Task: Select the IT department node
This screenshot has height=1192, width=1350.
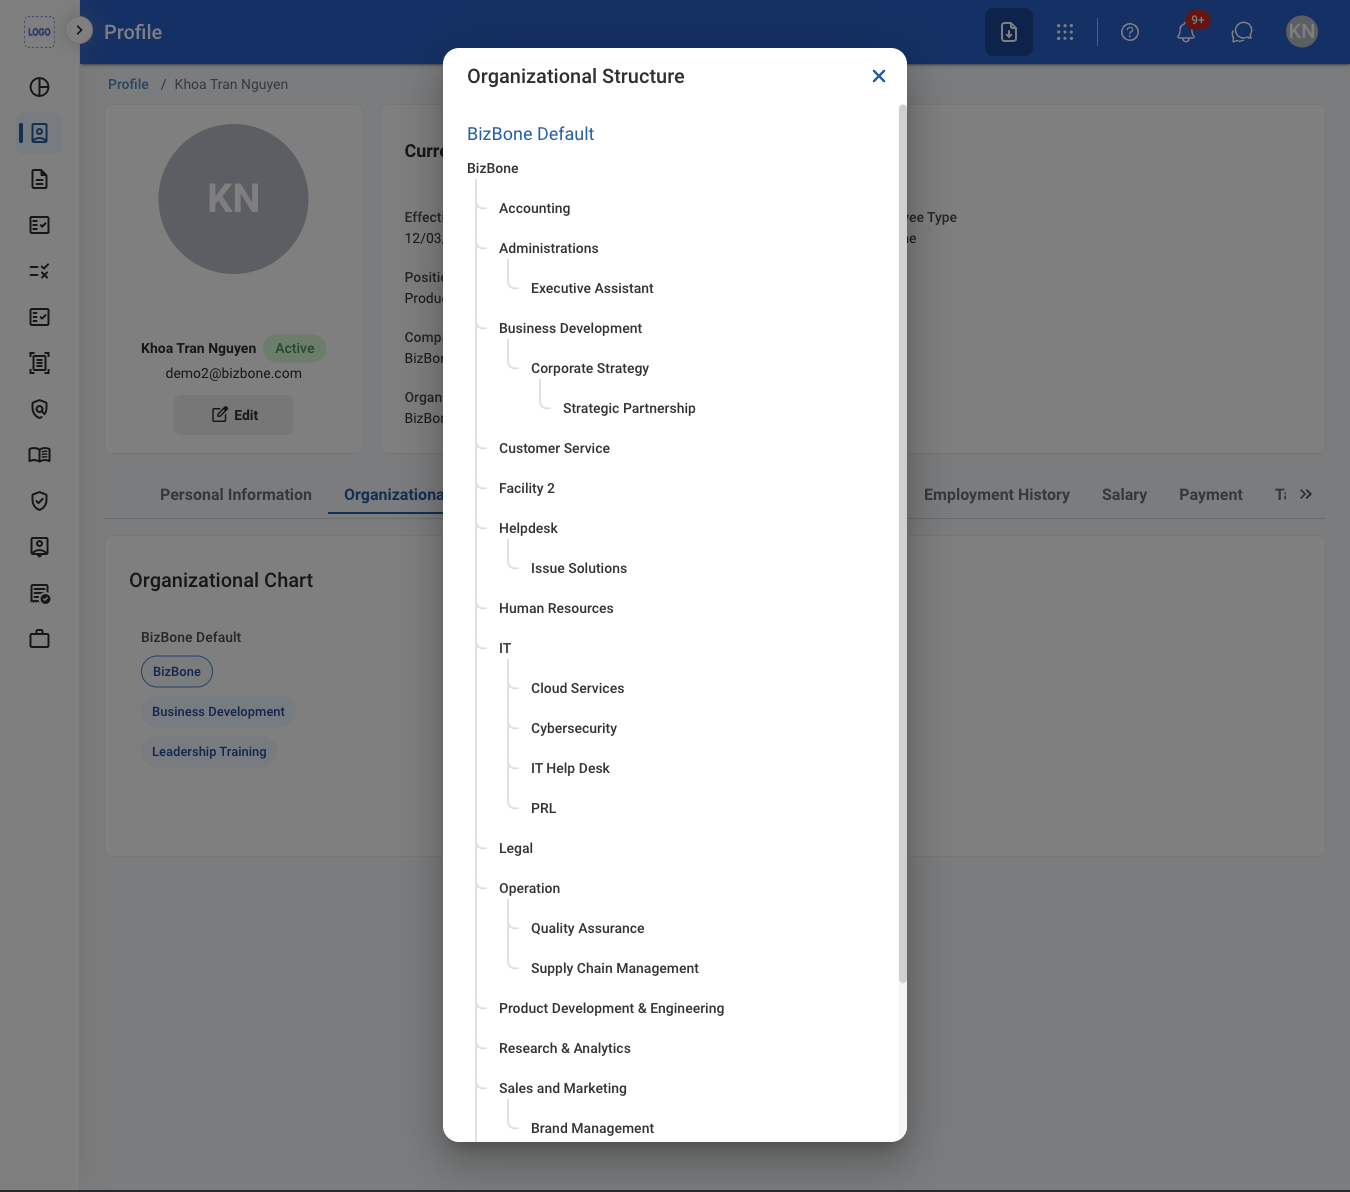Action: 505,648
